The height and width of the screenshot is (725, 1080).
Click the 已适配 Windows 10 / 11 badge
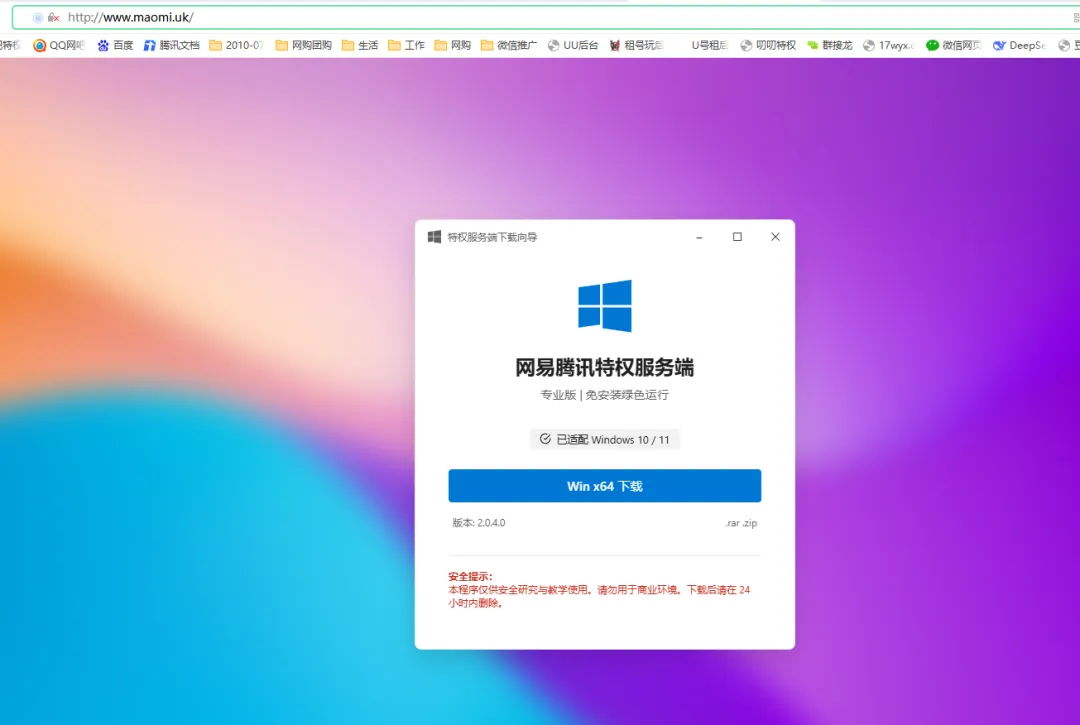(604, 439)
